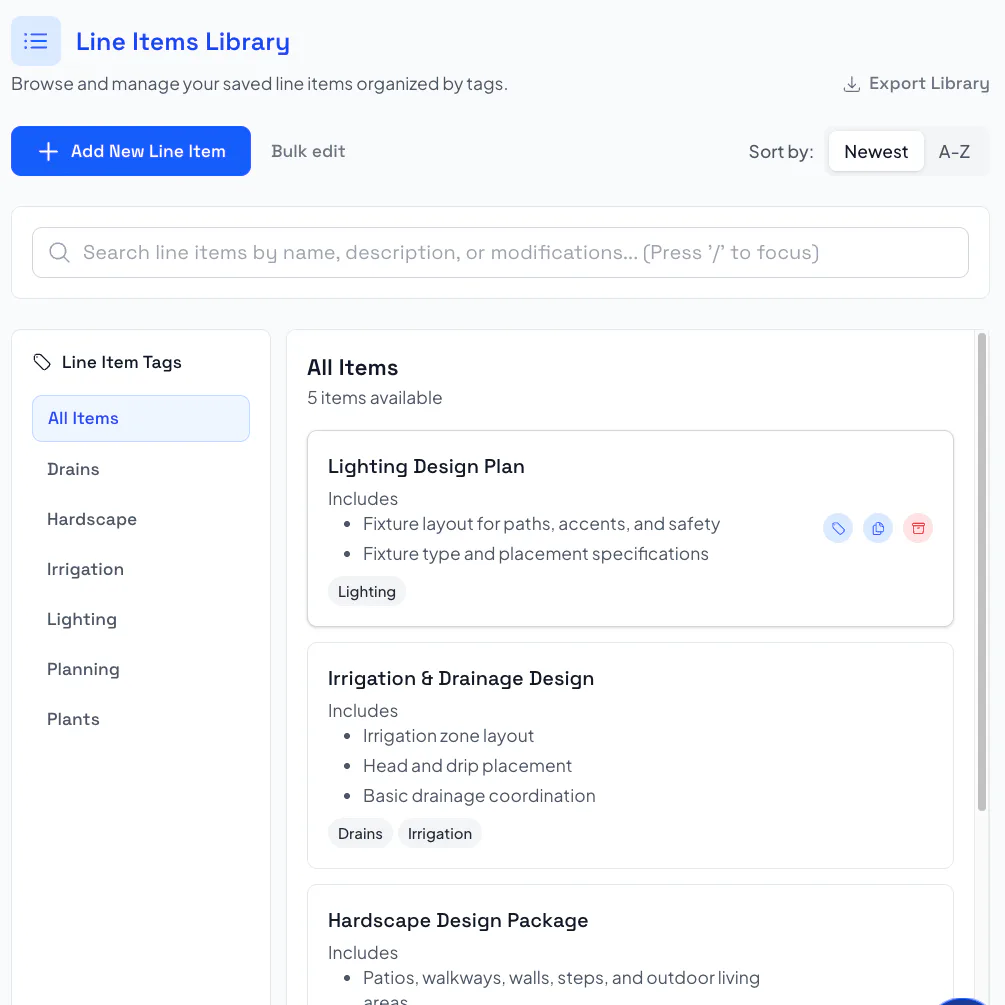This screenshot has height=1005, width=1005.
Task: Open Bulk edit mode
Action: point(308,151)
